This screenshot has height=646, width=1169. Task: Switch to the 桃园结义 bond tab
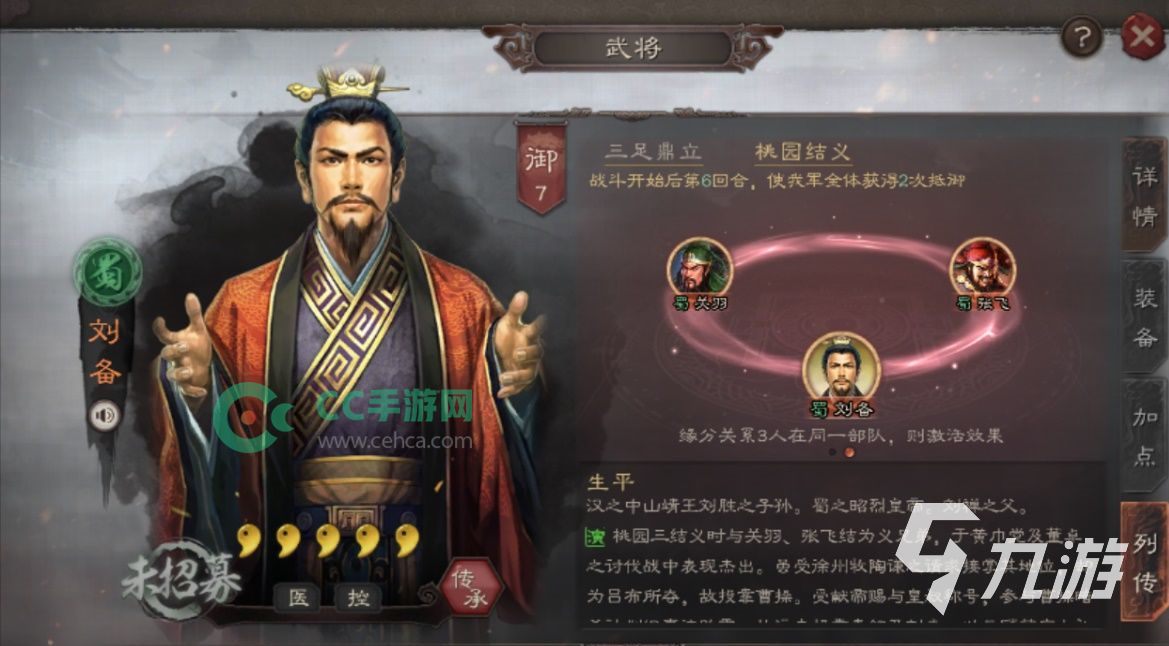(x=802, y=152)
